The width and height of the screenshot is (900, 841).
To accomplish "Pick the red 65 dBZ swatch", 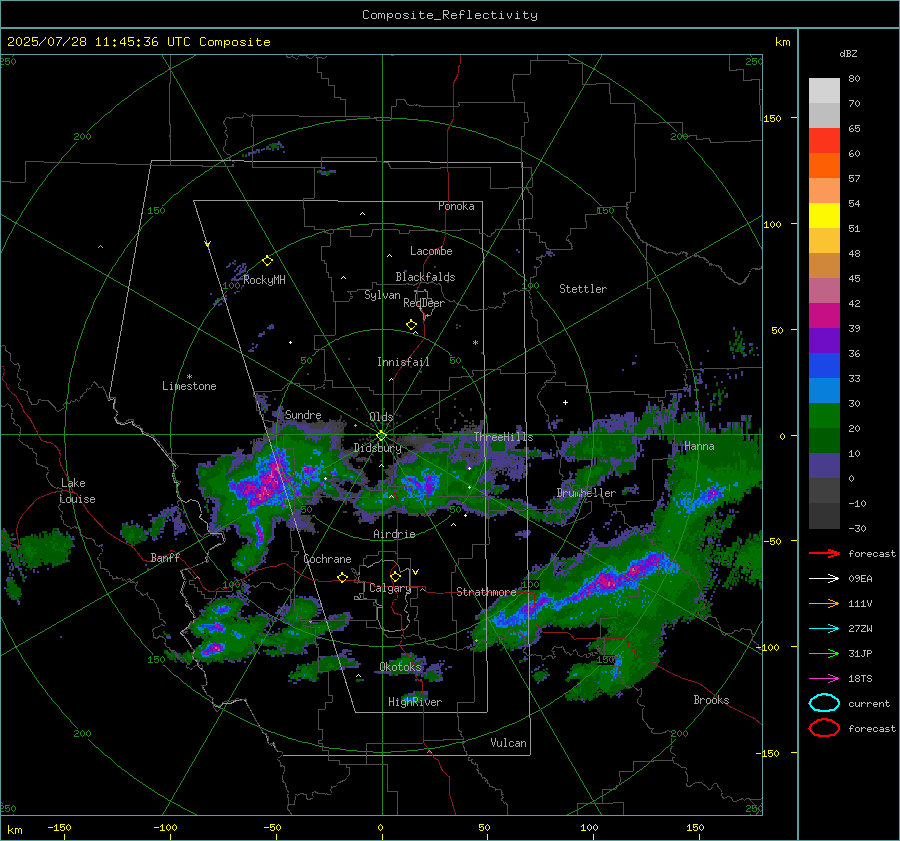I will (x=824, y=141).
